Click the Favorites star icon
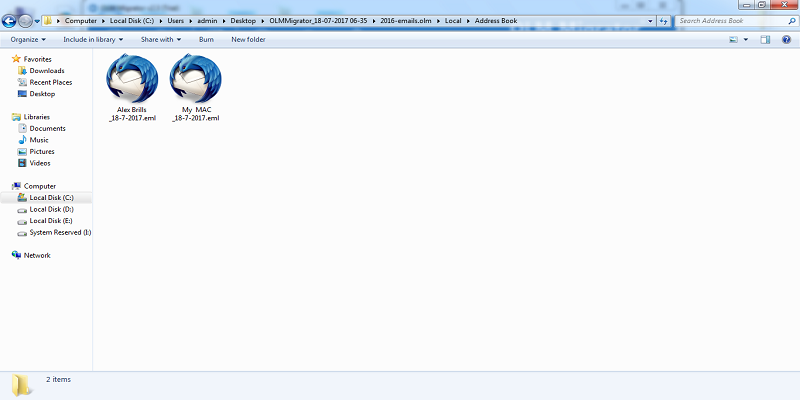Screen dimensions: 800x400 pos(16,59)
